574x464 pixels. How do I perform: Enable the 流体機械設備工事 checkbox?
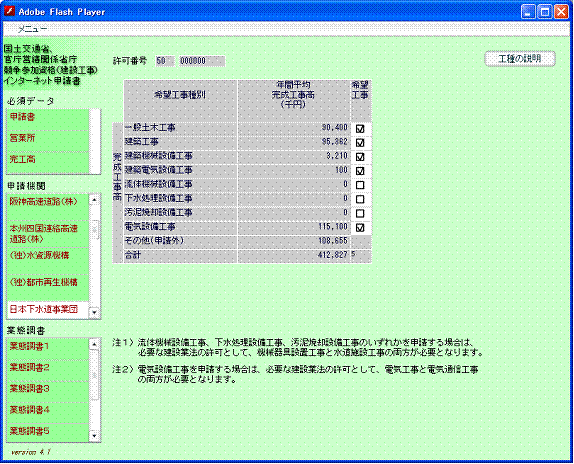coord(360,185)
